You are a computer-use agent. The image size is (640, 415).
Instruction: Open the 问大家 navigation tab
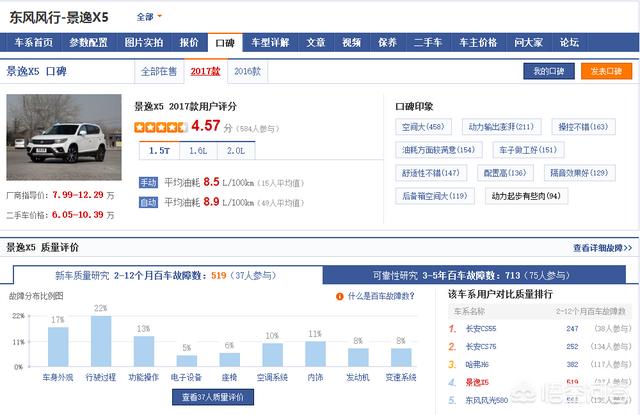[x=529, y=42]
